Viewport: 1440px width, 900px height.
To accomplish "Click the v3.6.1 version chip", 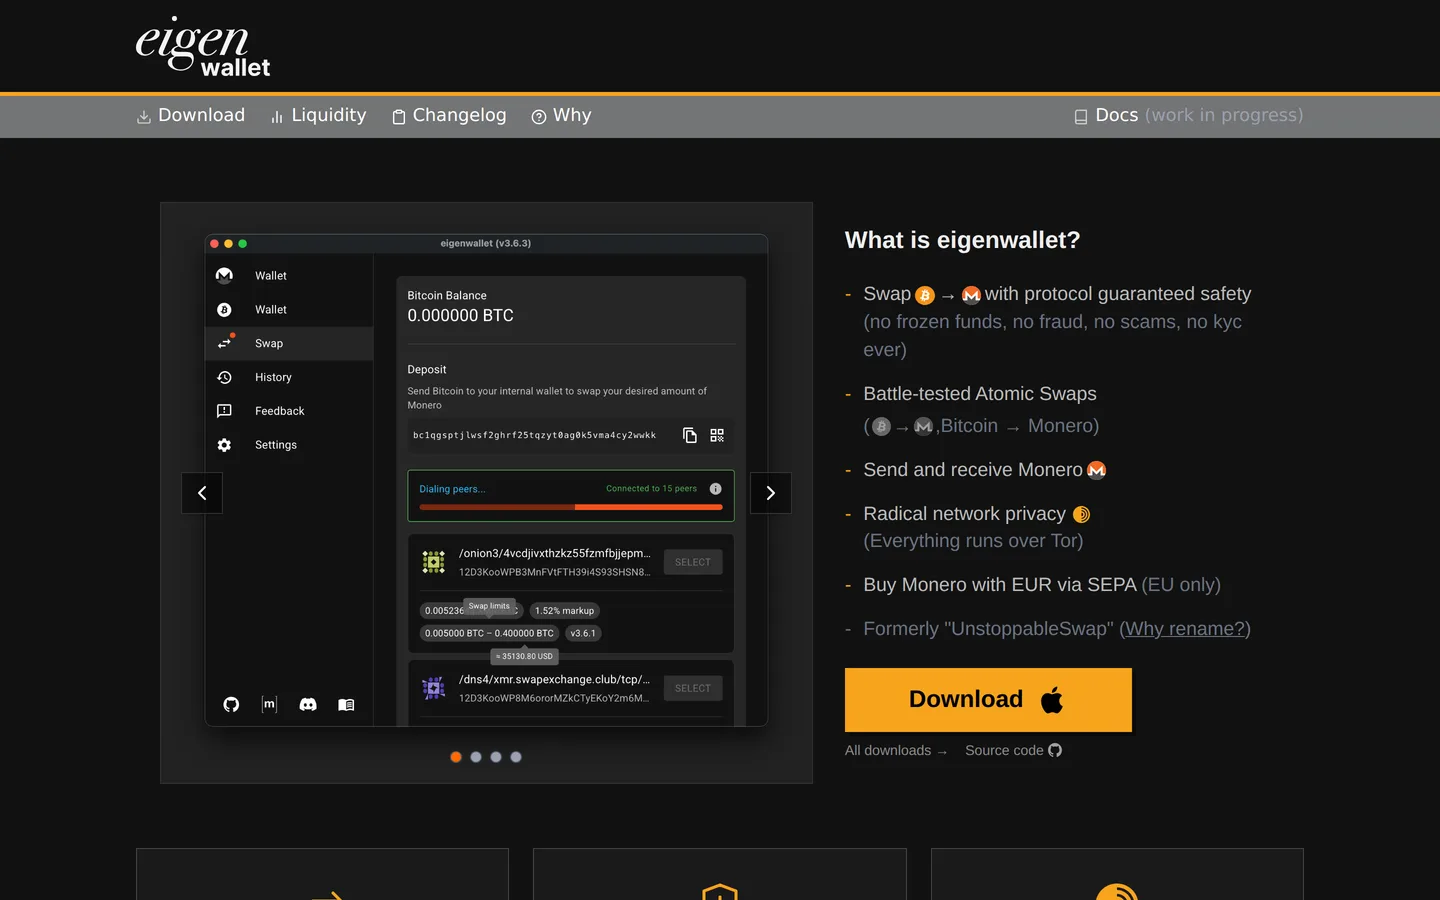I will point(583,633).
